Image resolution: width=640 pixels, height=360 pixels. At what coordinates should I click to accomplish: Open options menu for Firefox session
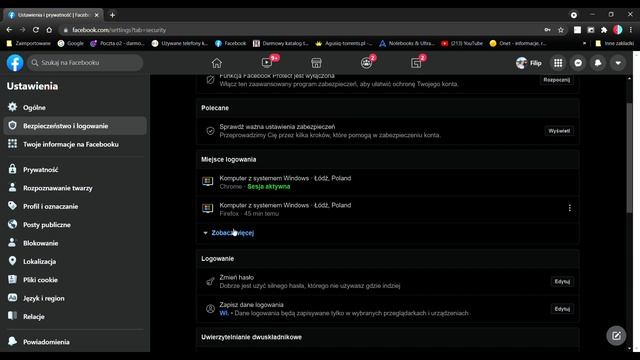(x=569, y=208)
